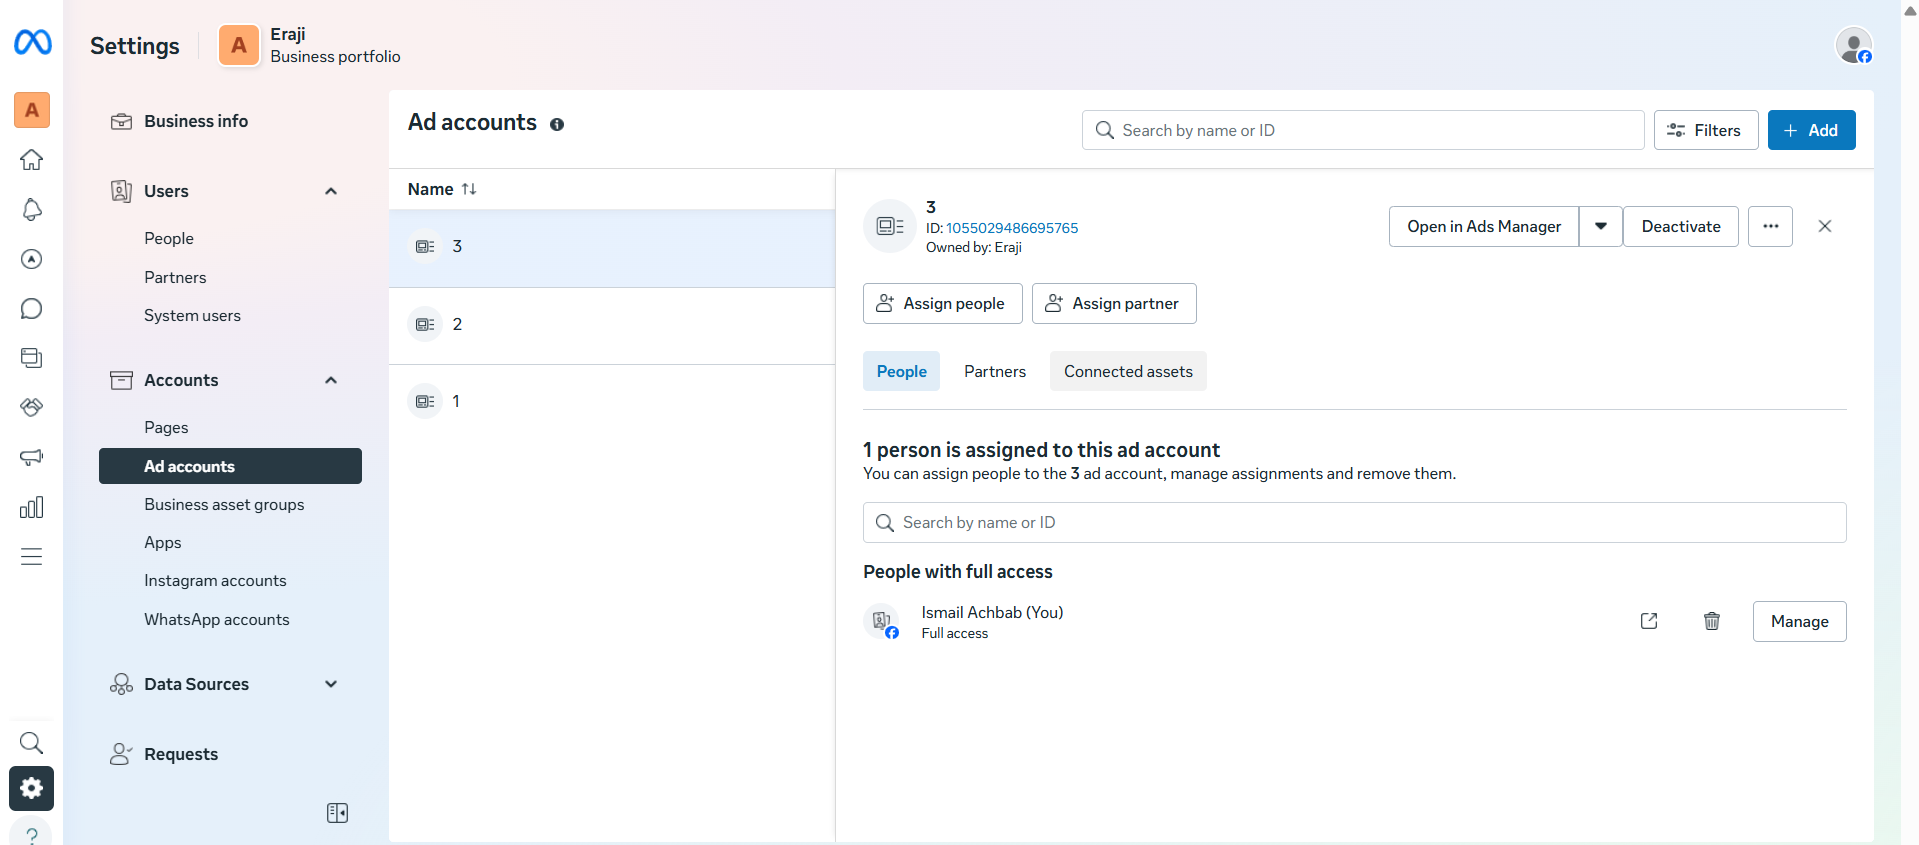The image size is (1919, 845).
Task: Open the megaphone ads icon in rail
Action: coord(32,457)
